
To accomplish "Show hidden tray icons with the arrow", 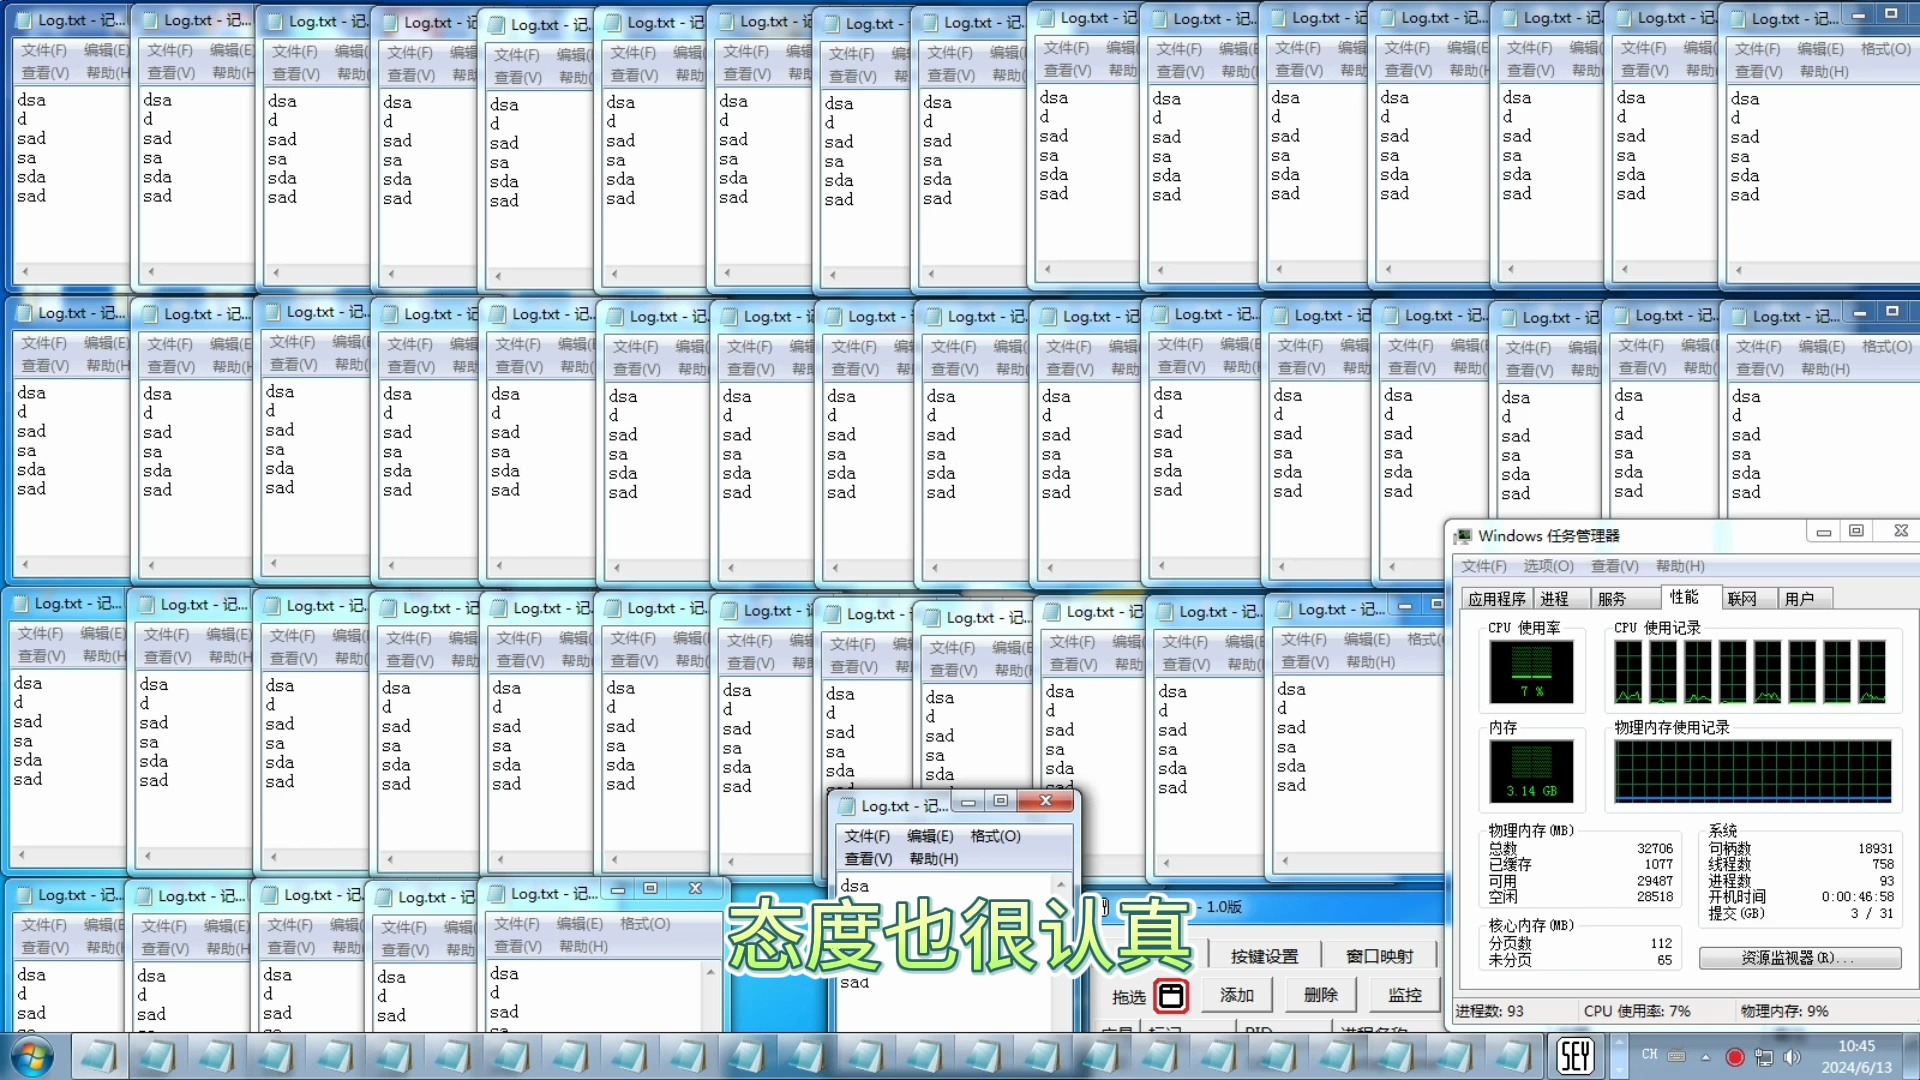I will pyautogui.click(x=1706, y=1057).
